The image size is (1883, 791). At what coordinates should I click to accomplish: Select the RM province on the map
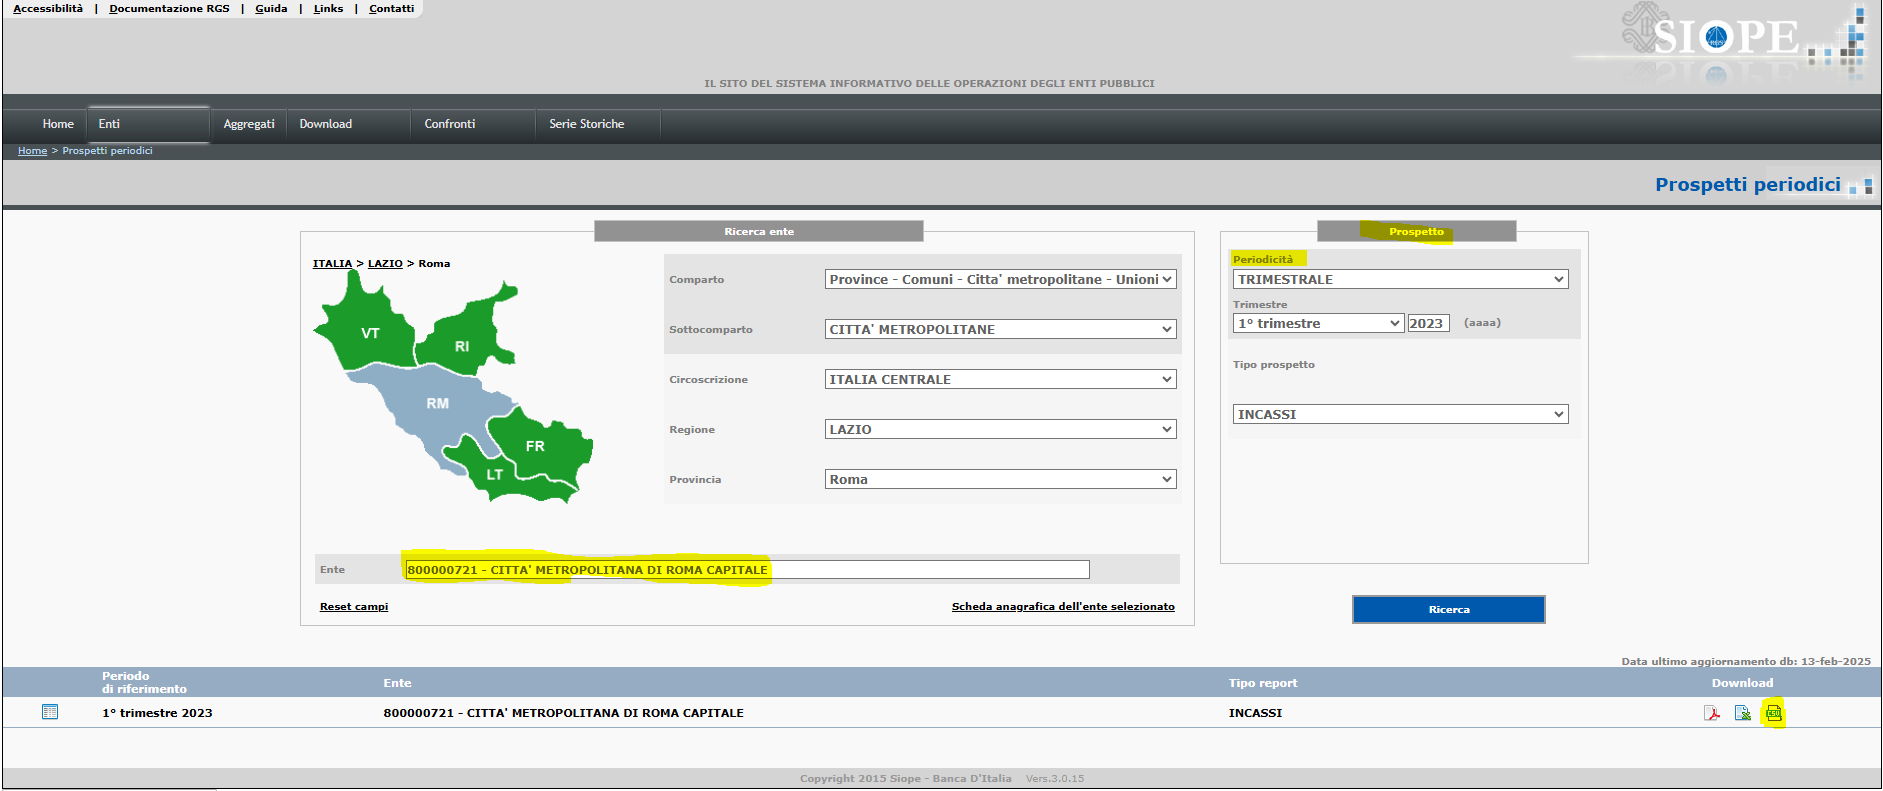pyautogui.click(x=437, y=404)
